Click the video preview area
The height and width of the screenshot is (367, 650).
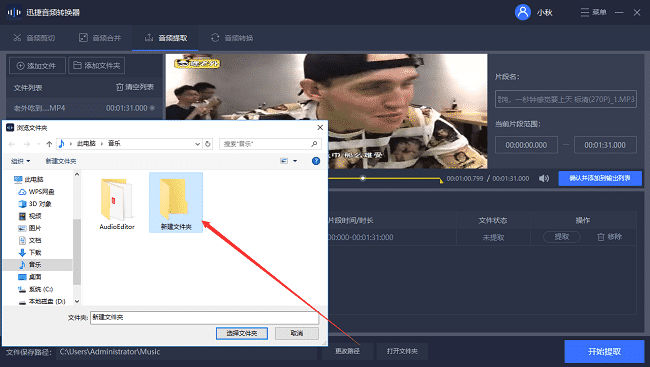tap(326, 111)
